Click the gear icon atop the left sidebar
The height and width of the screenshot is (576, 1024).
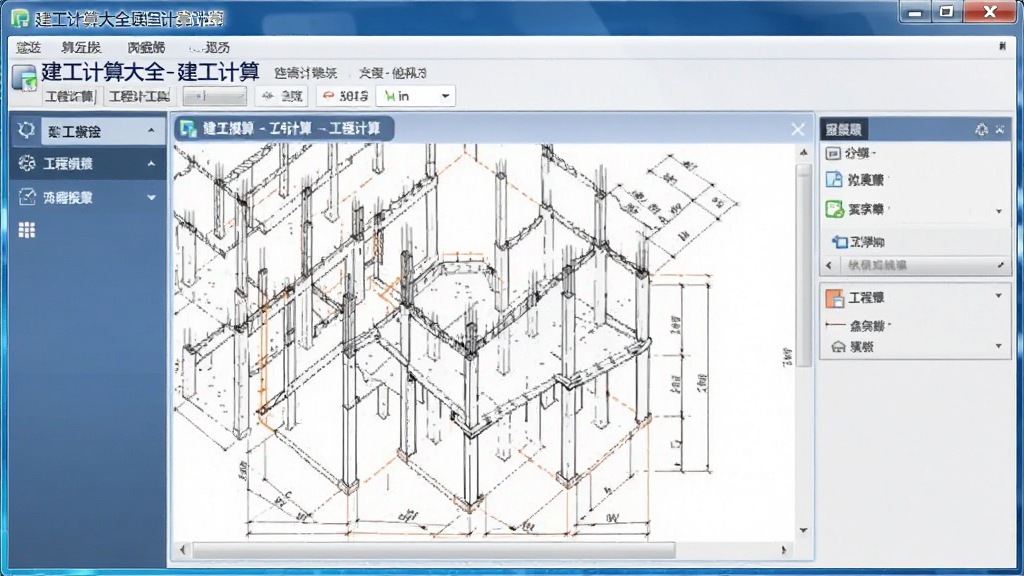tap(26, 130)
